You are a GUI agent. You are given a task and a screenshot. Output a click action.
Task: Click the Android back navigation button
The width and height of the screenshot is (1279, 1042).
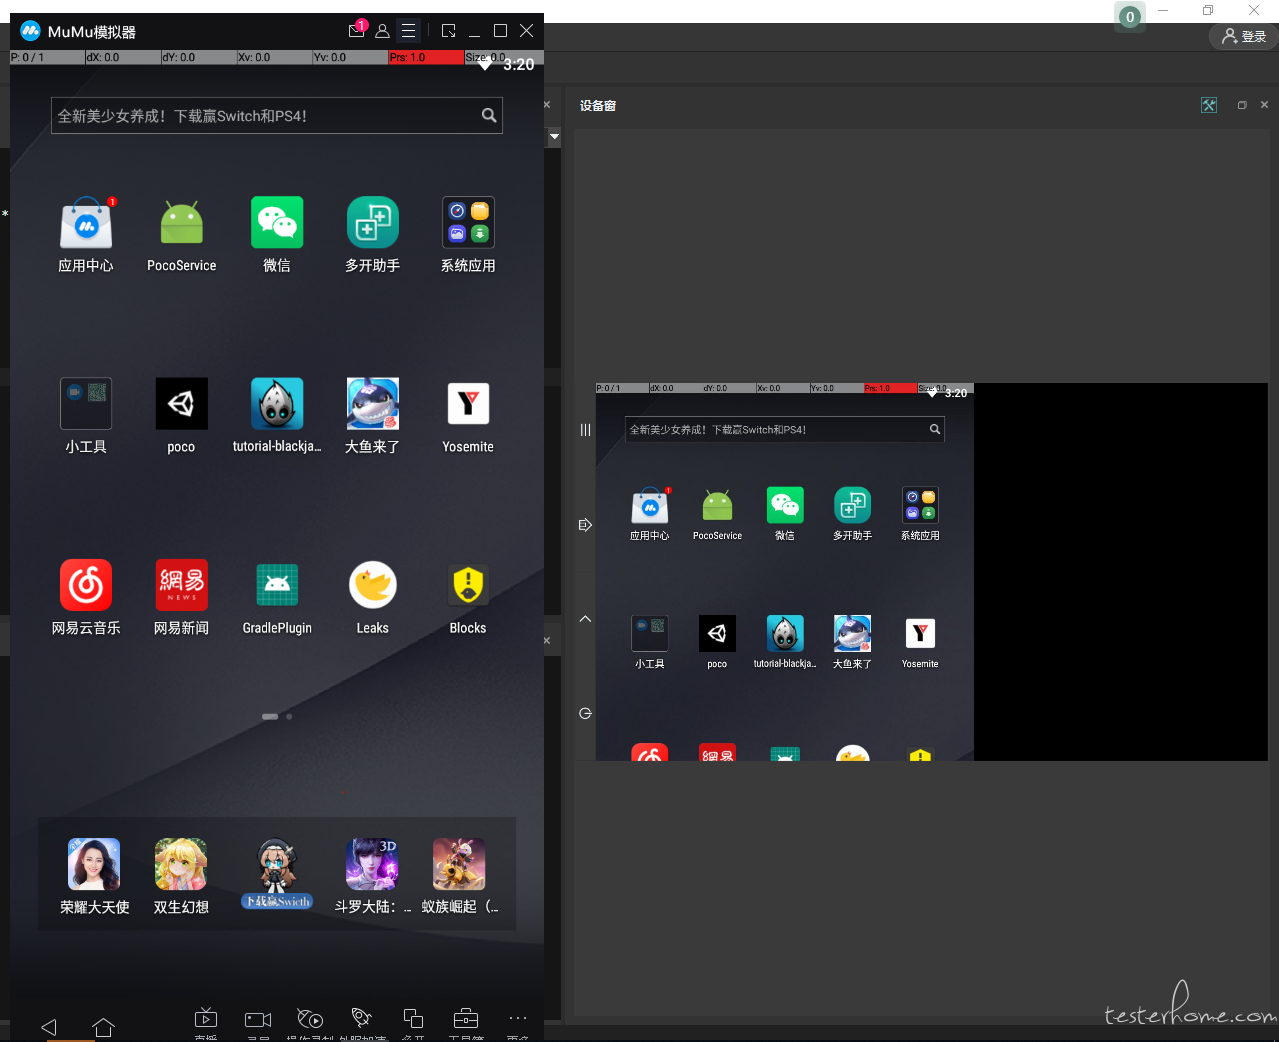[x=48, y=1027]
